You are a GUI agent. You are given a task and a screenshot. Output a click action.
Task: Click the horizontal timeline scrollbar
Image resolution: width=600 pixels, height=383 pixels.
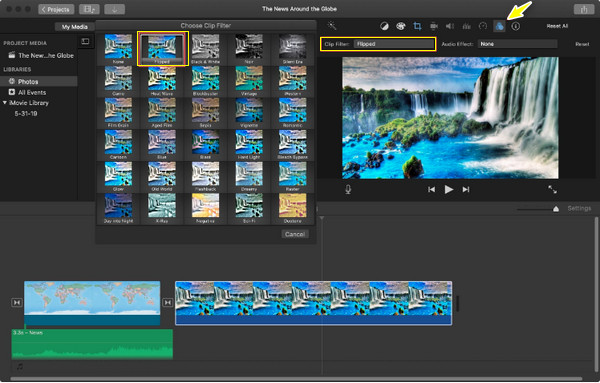click(297, 379)
